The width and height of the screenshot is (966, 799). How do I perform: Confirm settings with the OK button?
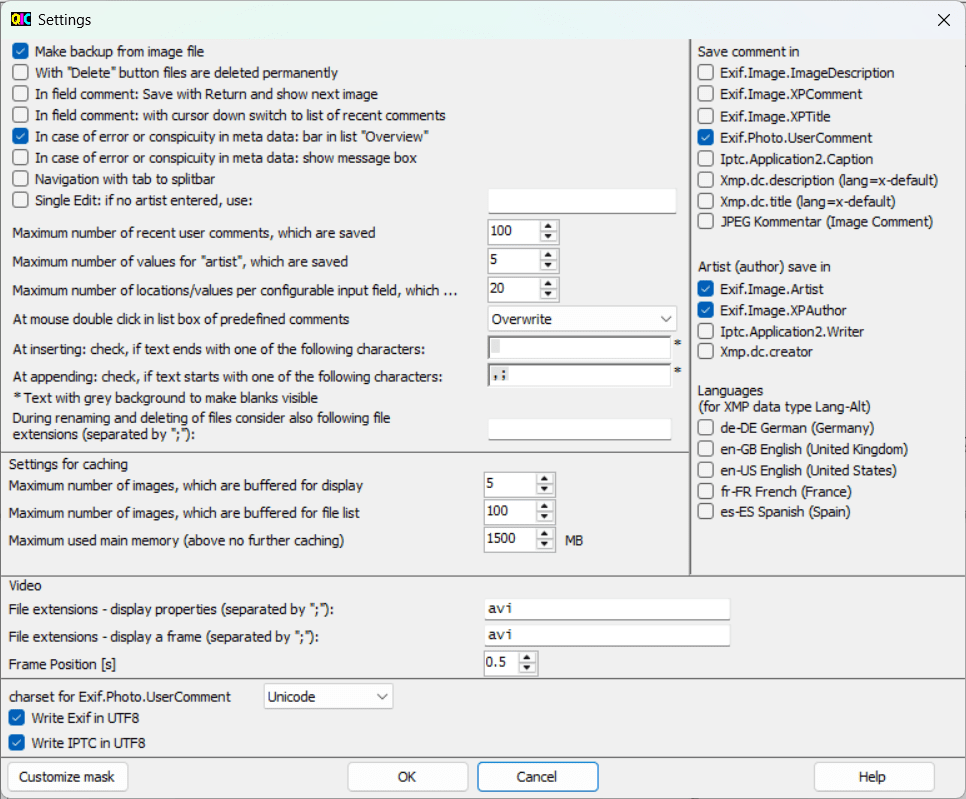pos(407,776)
